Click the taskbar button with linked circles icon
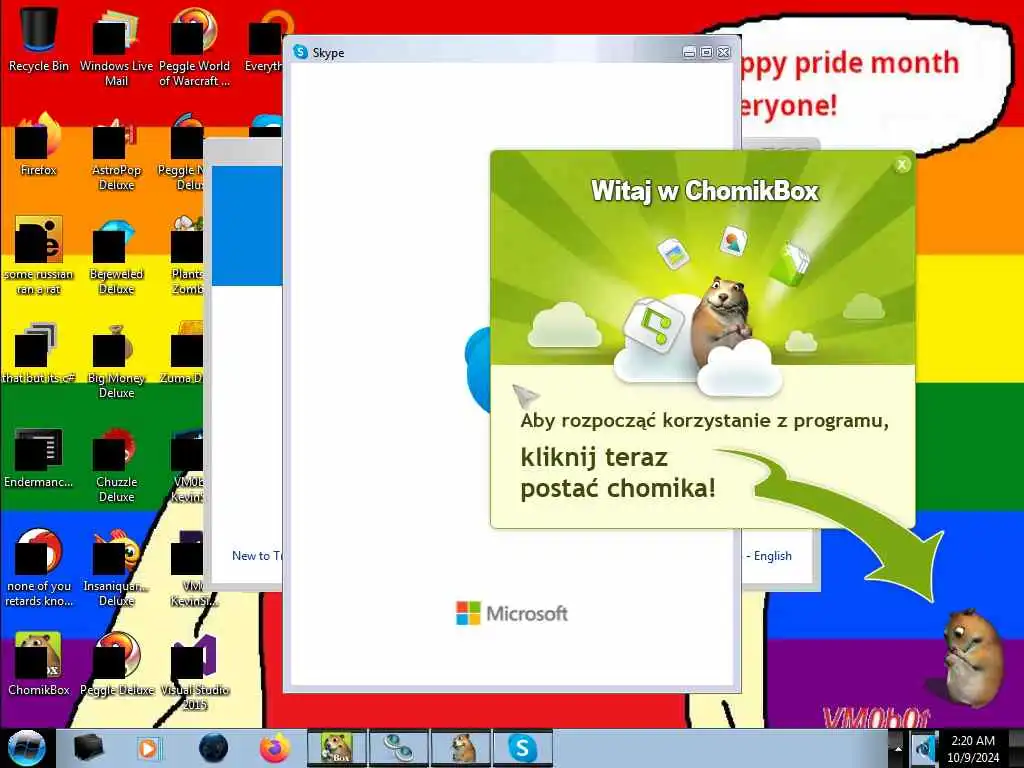This screenshot has height=768, width=1024. pyautogui.click(x=398, y=748)
